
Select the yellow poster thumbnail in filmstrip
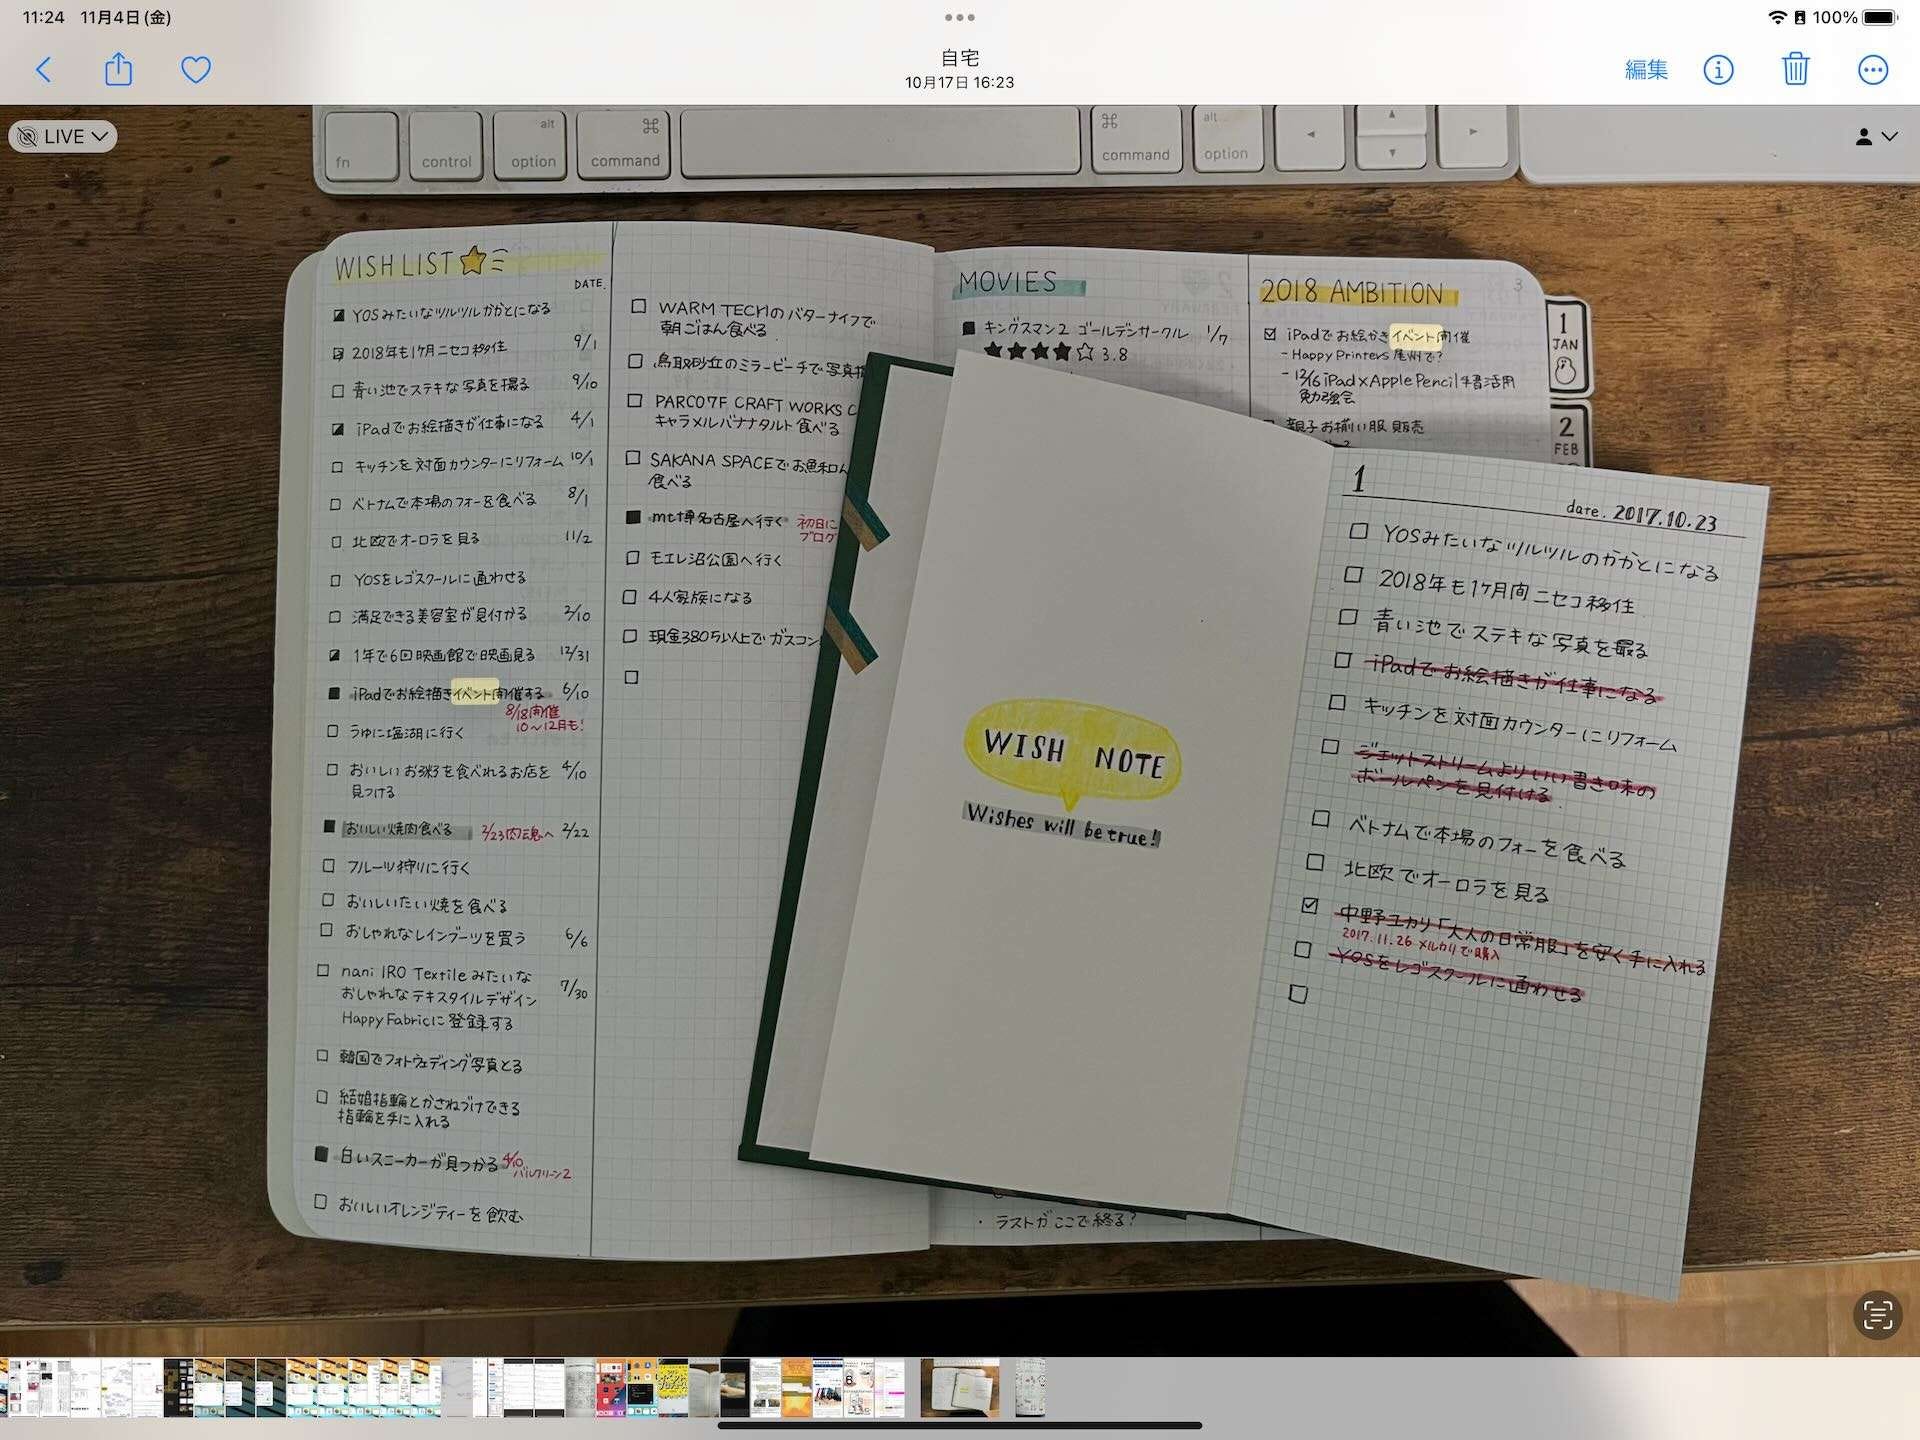673,1387
